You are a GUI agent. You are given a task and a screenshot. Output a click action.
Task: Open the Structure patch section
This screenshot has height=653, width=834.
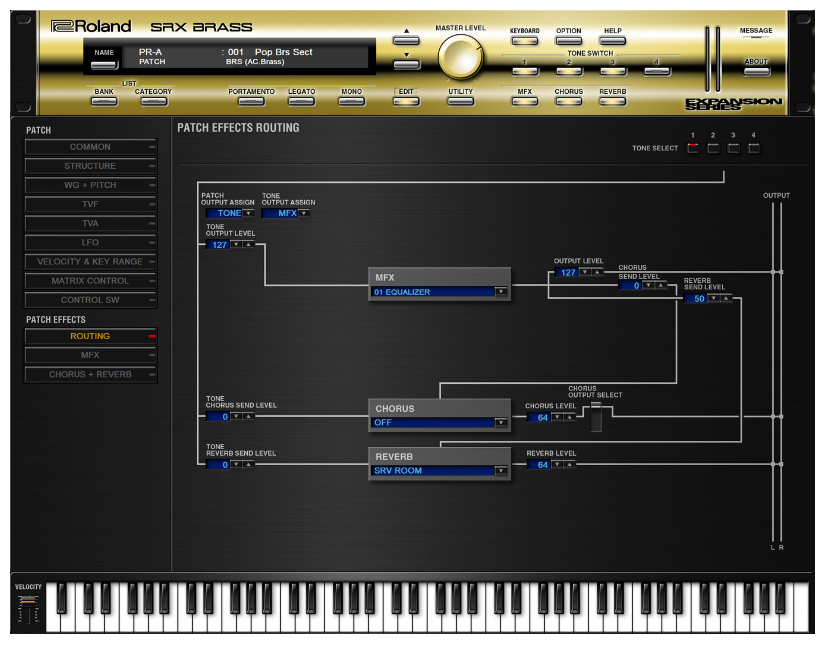(92, 168)
